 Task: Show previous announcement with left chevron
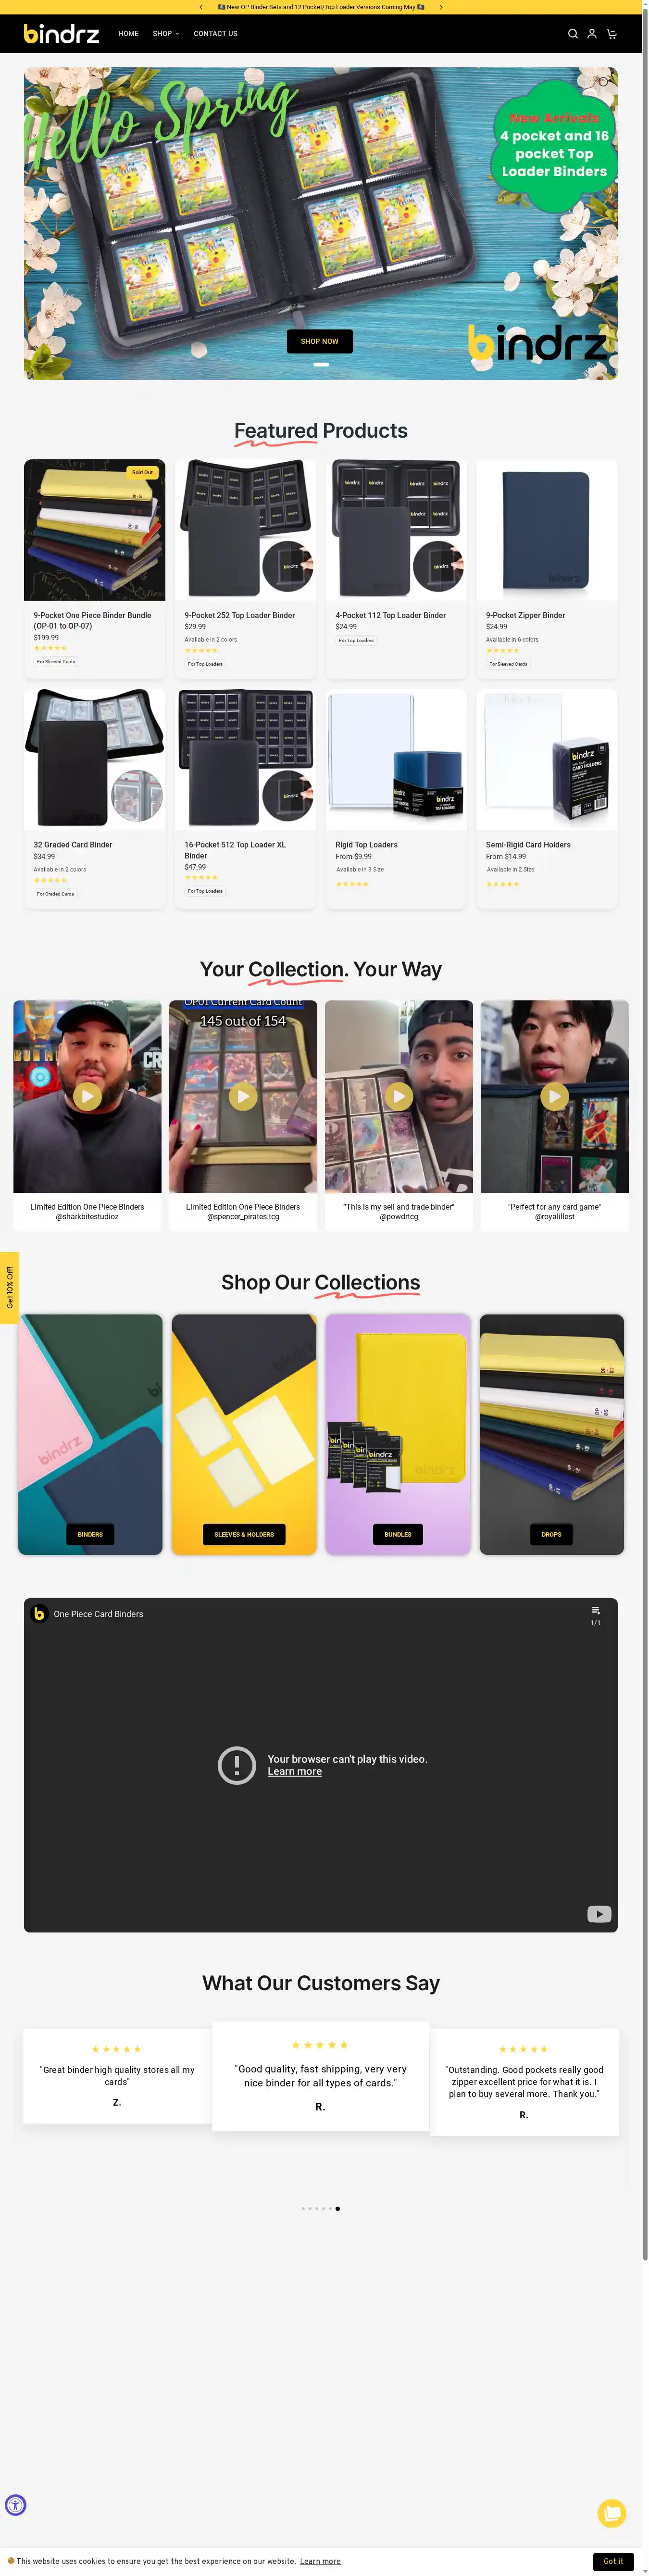pos(201,7)
